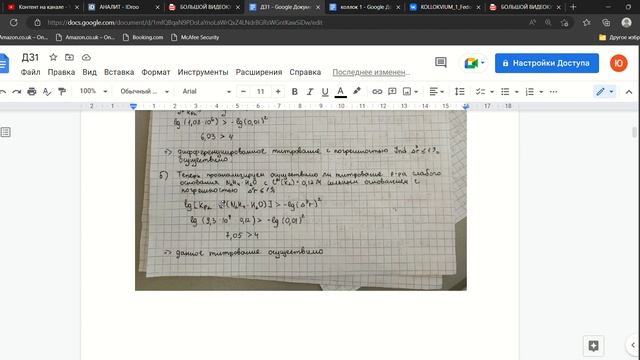Open Вставка menu
Image resolution: width=640 pixels, height=360 pixels.
(x=119, y=72)
